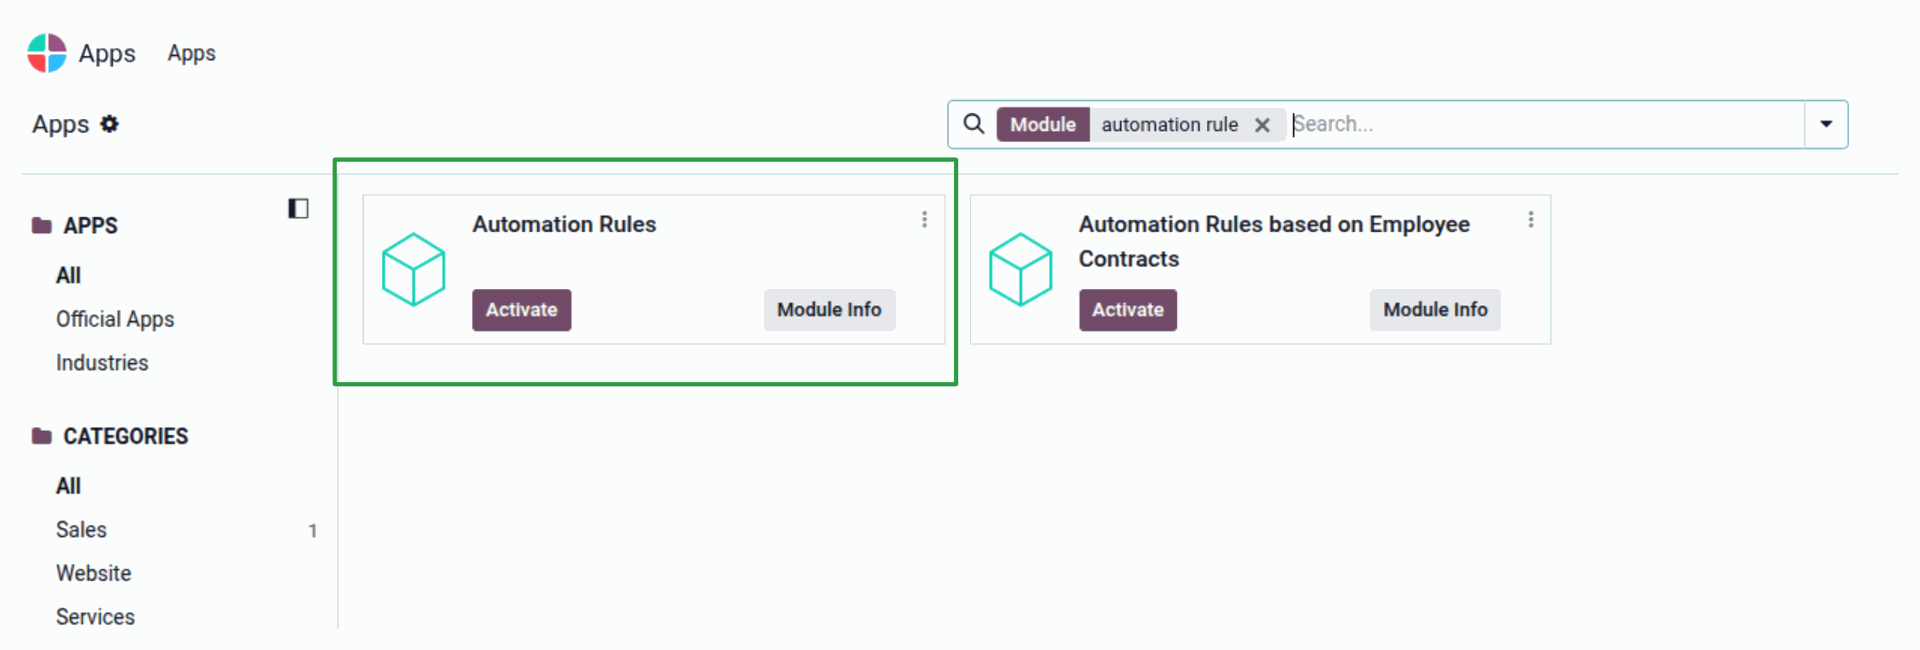Click the Odoo home logo icon
1920x650 pixels.
click(46, 53)
